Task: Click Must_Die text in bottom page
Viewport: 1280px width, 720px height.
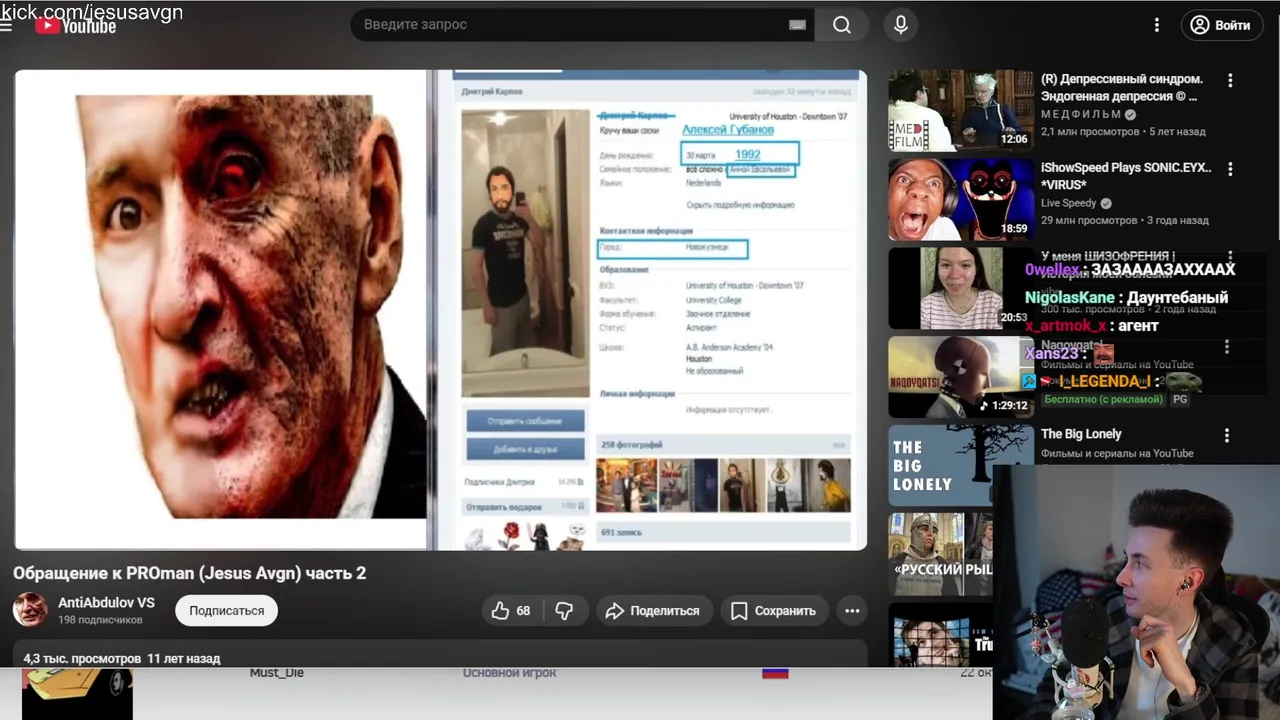Action: click(x=277, y=673)
